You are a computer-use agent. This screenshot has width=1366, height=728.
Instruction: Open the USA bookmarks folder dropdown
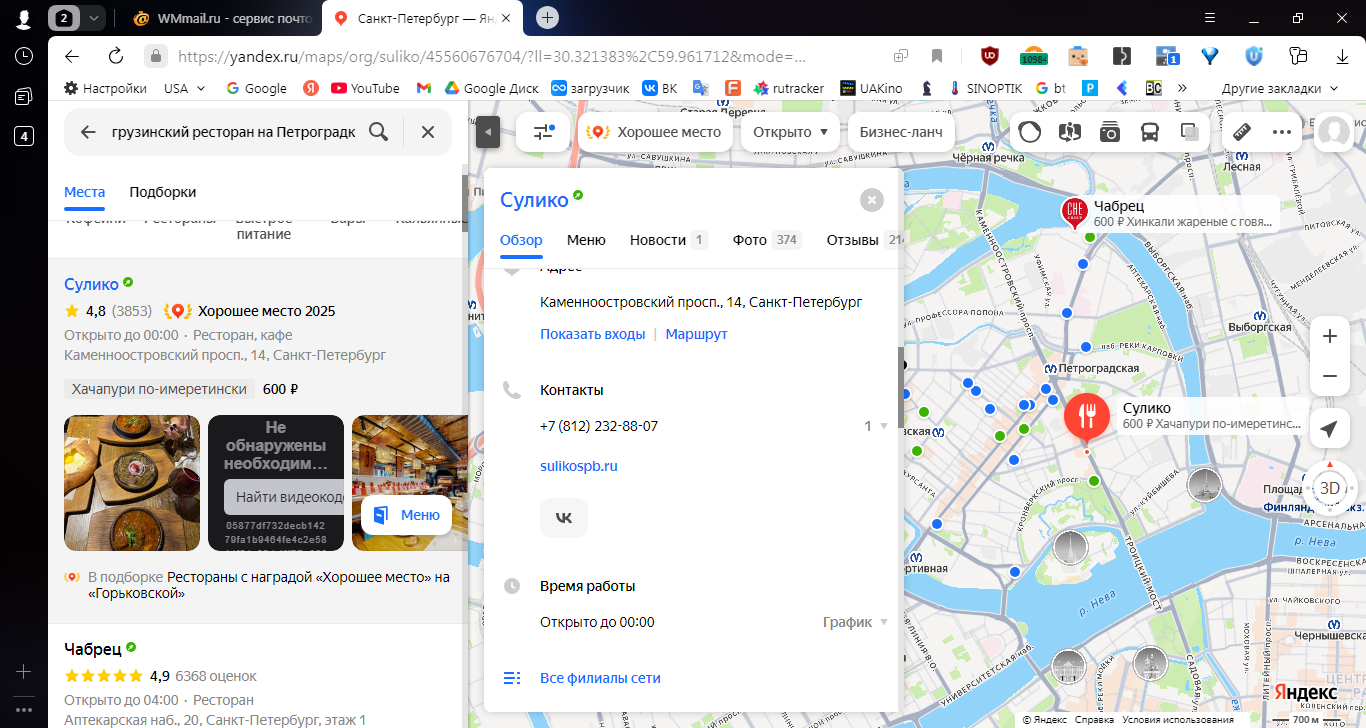[185, 88]
